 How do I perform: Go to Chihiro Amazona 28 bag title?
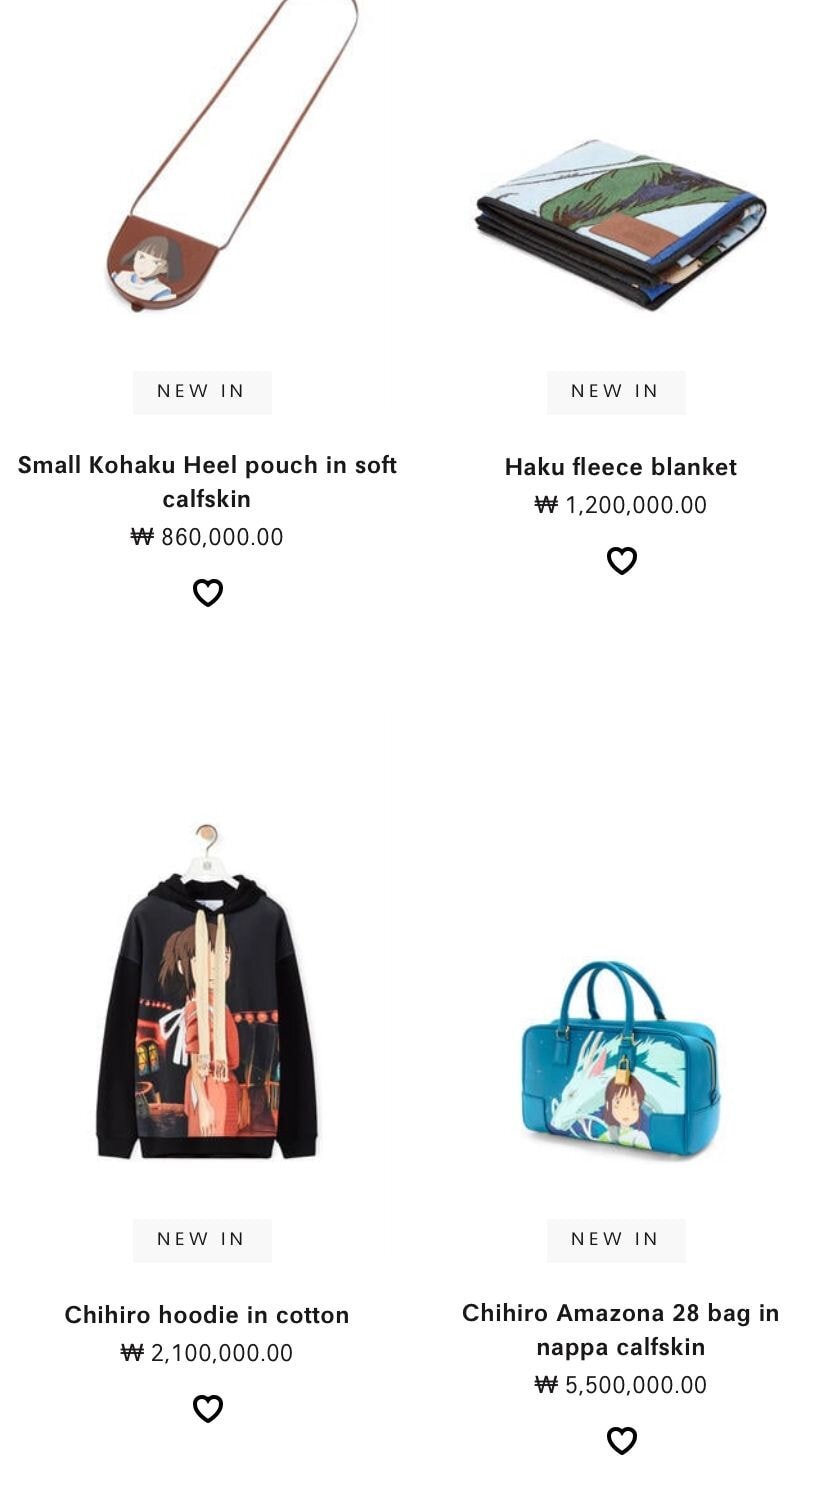pyautogui.click(x=621, y=1330)
